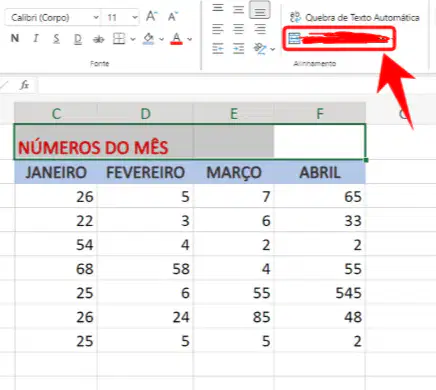Toggle italic formatting (I)

(35, 38)
